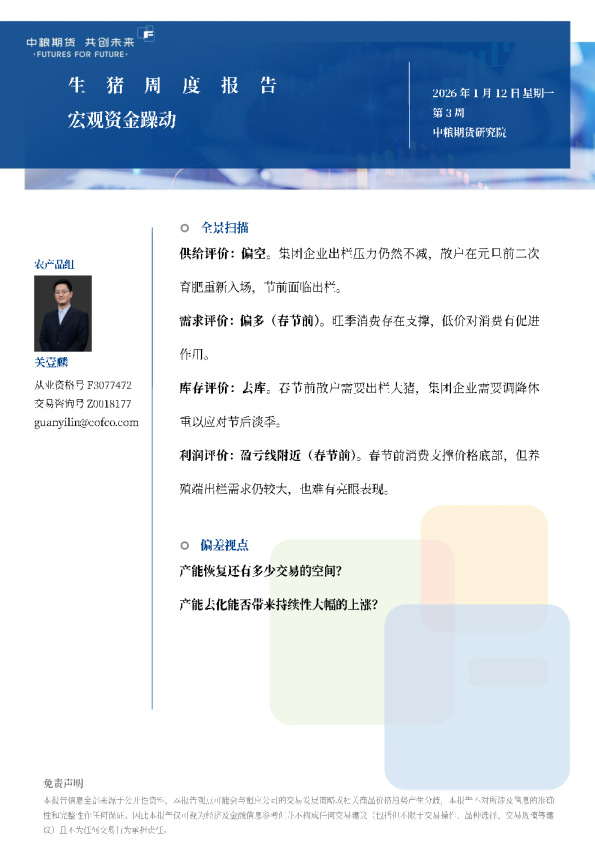This screenshot has width=595, height=842.
Task: Click the question 产能去化能否带来持续性大幅的上涨?
Action: (x=278, y=605)
